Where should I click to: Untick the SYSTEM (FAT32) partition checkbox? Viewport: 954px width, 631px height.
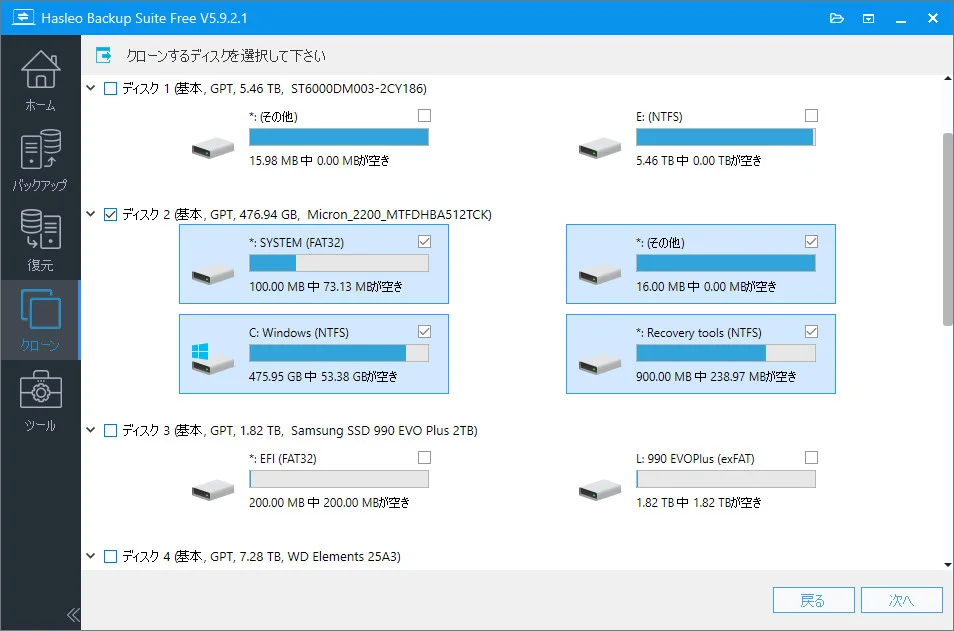point(425,242)
